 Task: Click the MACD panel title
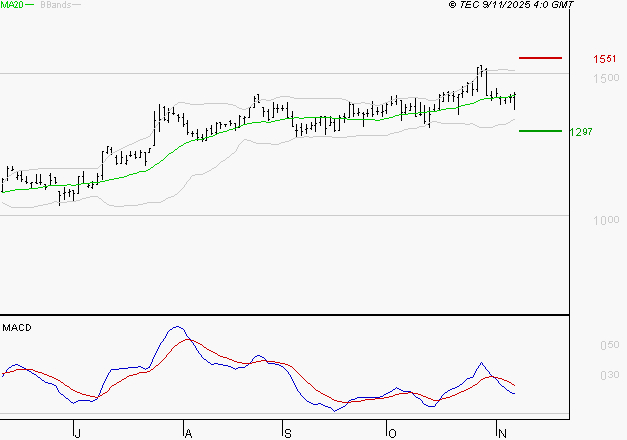17,328
